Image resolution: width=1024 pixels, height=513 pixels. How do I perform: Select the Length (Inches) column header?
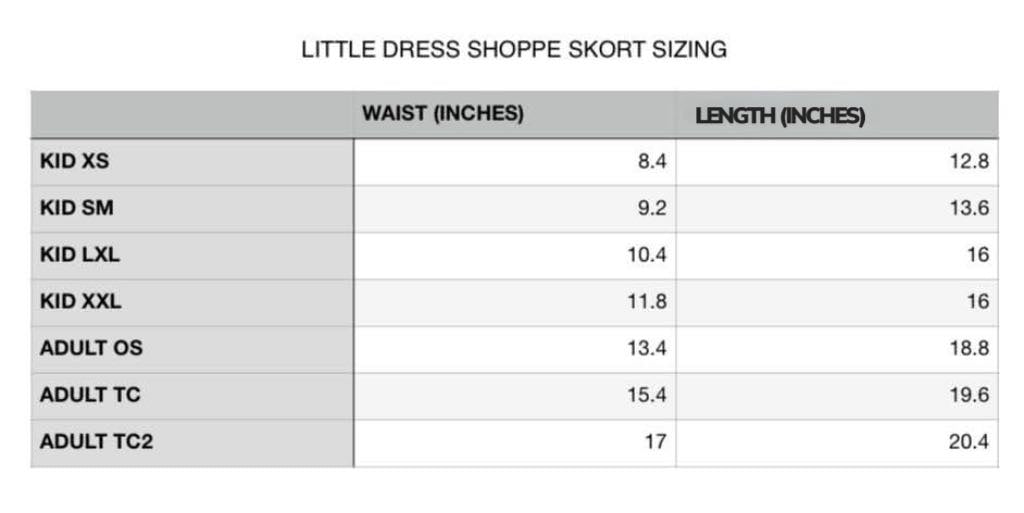click(x=780, y=116)
